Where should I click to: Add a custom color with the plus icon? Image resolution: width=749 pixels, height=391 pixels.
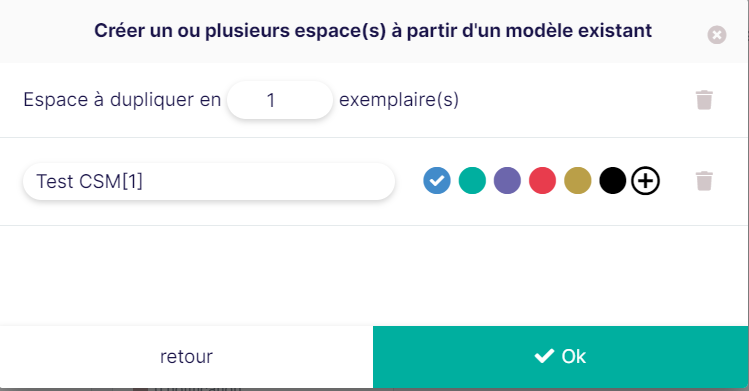click(x=645, y=181)
